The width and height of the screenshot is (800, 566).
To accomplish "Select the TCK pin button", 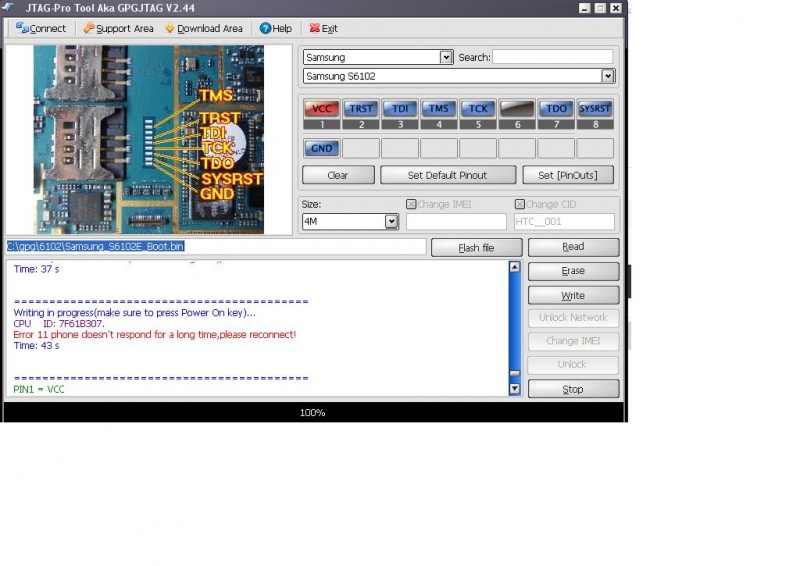I will [478, 109].
